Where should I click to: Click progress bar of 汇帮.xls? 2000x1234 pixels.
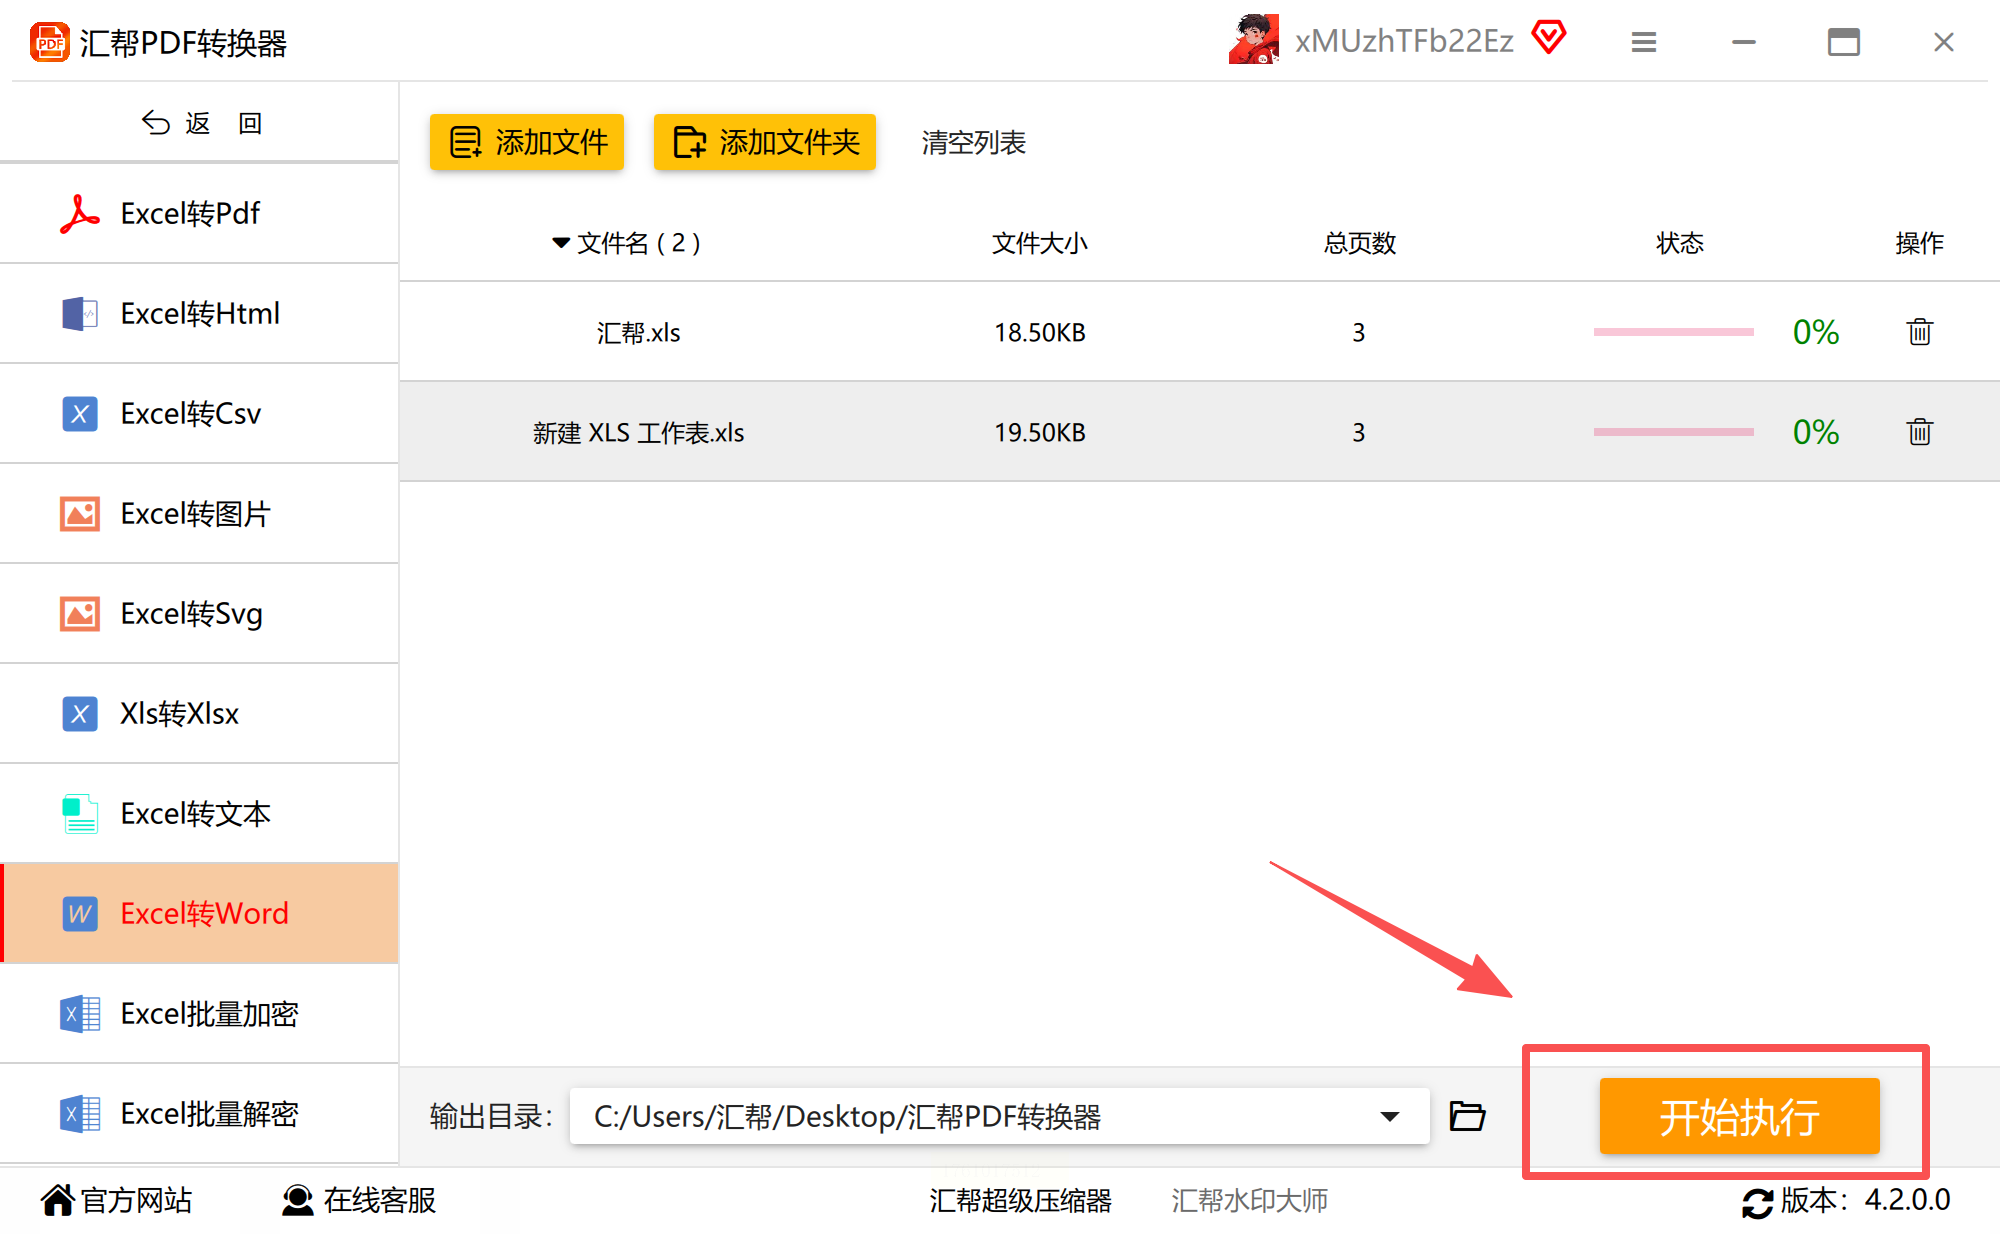pyautogui.click(x=1673, y=332)
